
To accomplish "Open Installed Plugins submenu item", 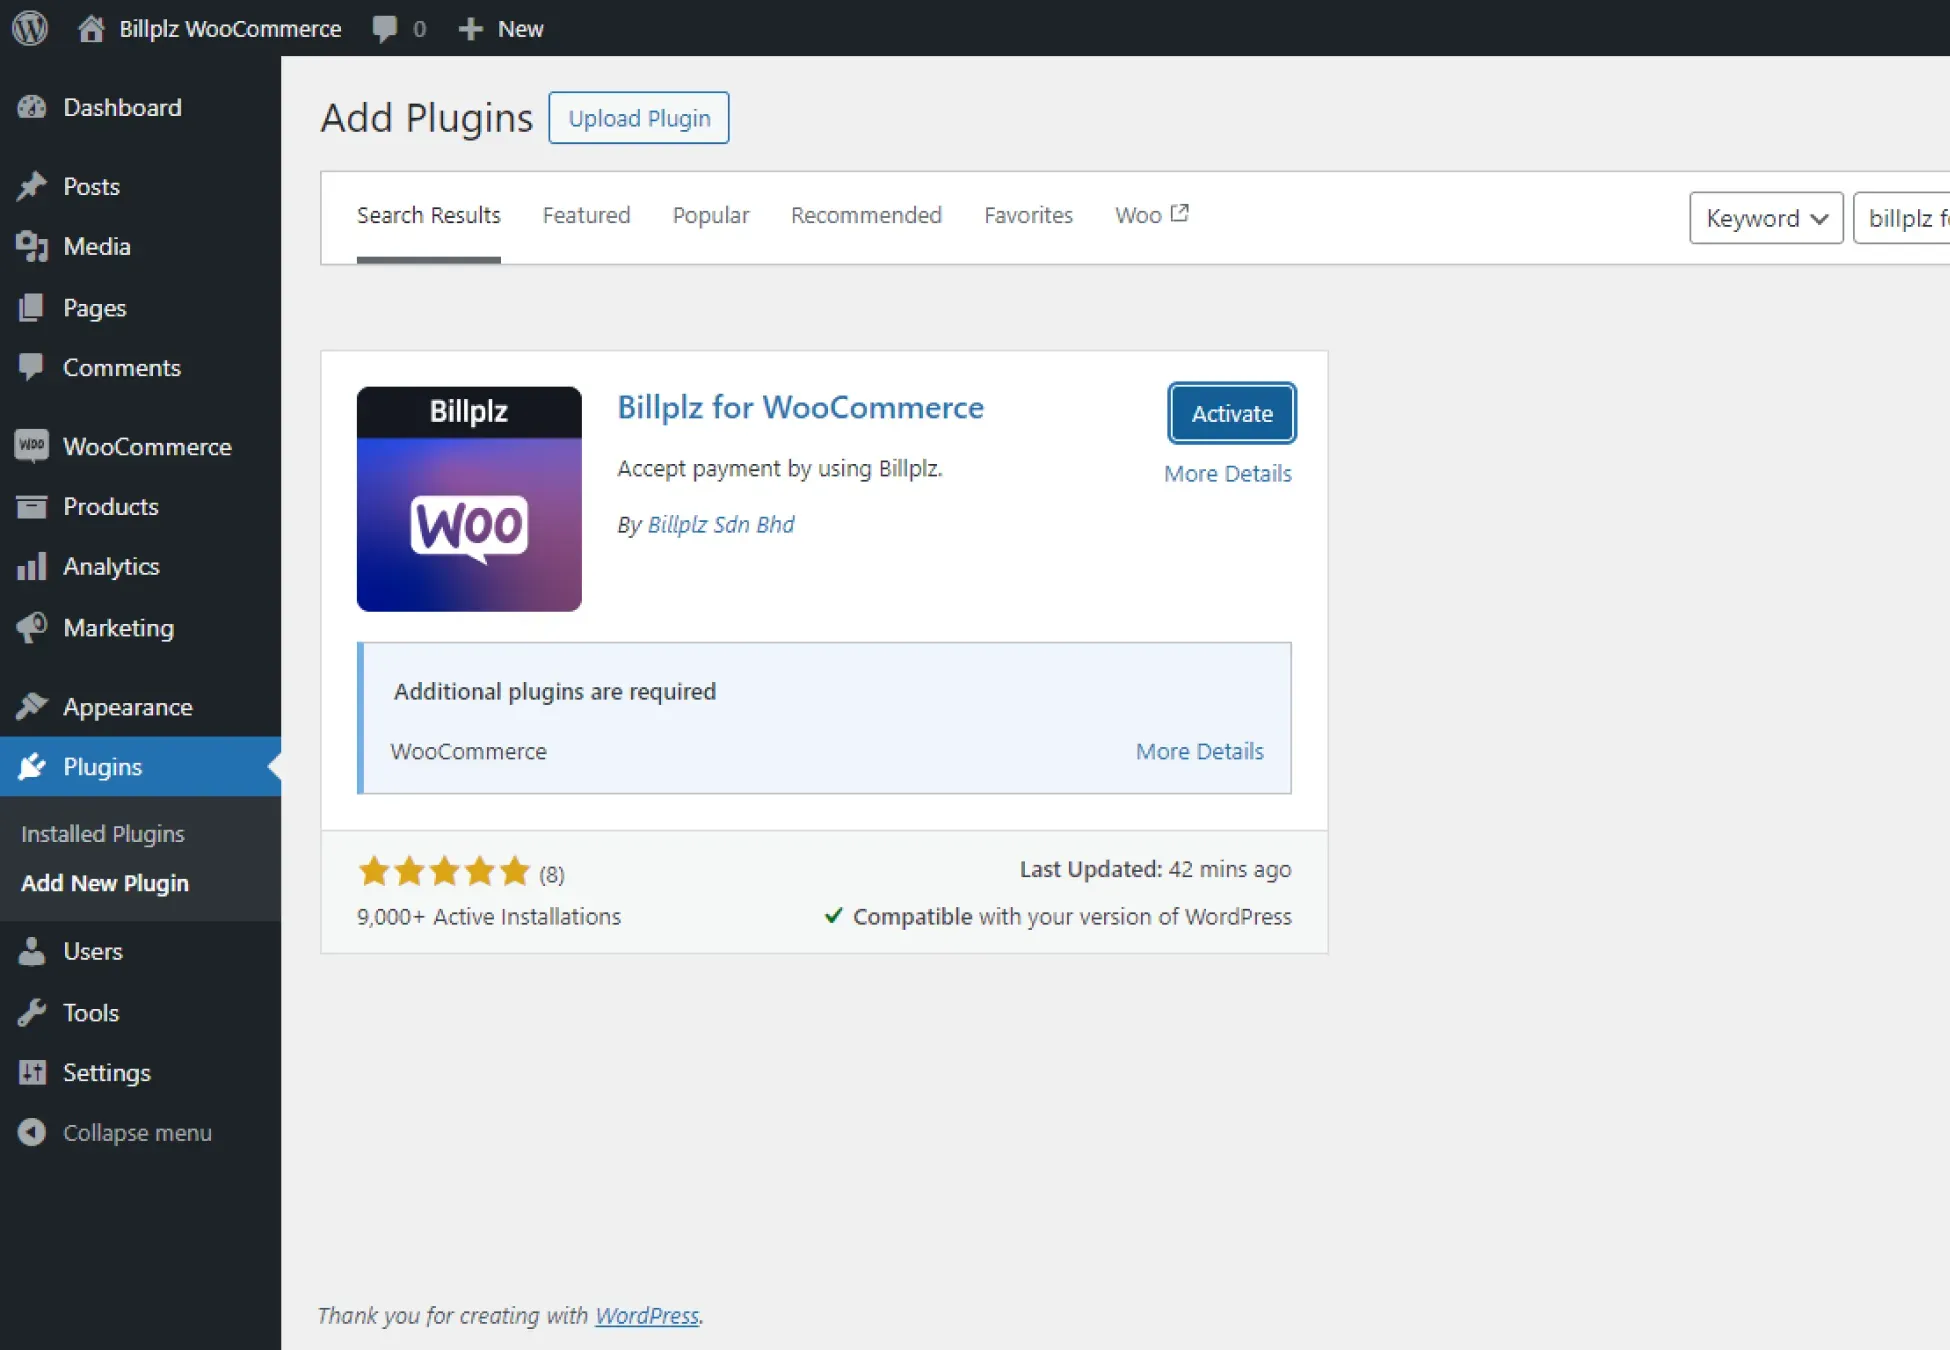I will (103, 833).
